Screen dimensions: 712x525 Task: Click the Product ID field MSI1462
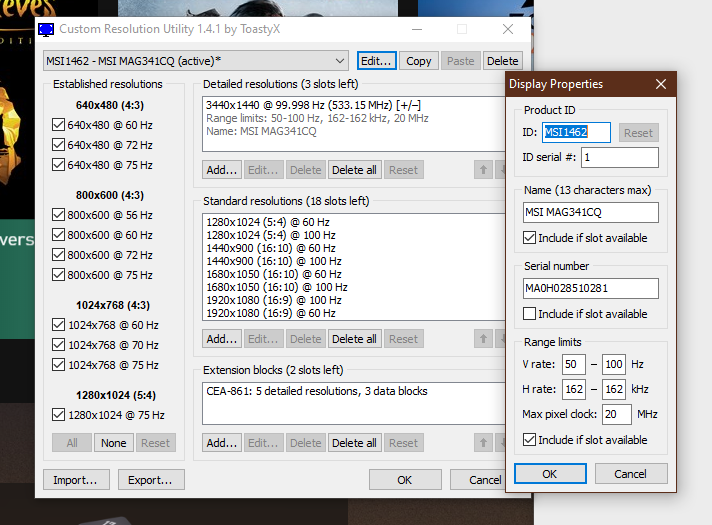click(576, 132)
